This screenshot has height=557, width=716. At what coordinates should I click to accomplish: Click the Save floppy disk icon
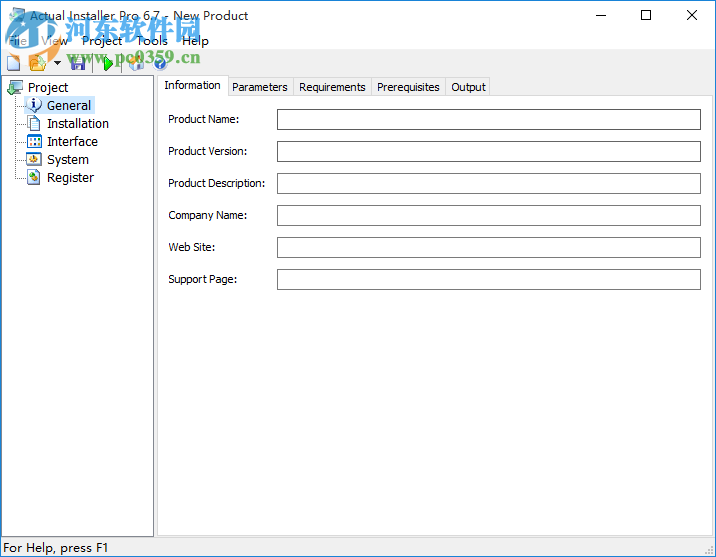(x=78, y=63)
